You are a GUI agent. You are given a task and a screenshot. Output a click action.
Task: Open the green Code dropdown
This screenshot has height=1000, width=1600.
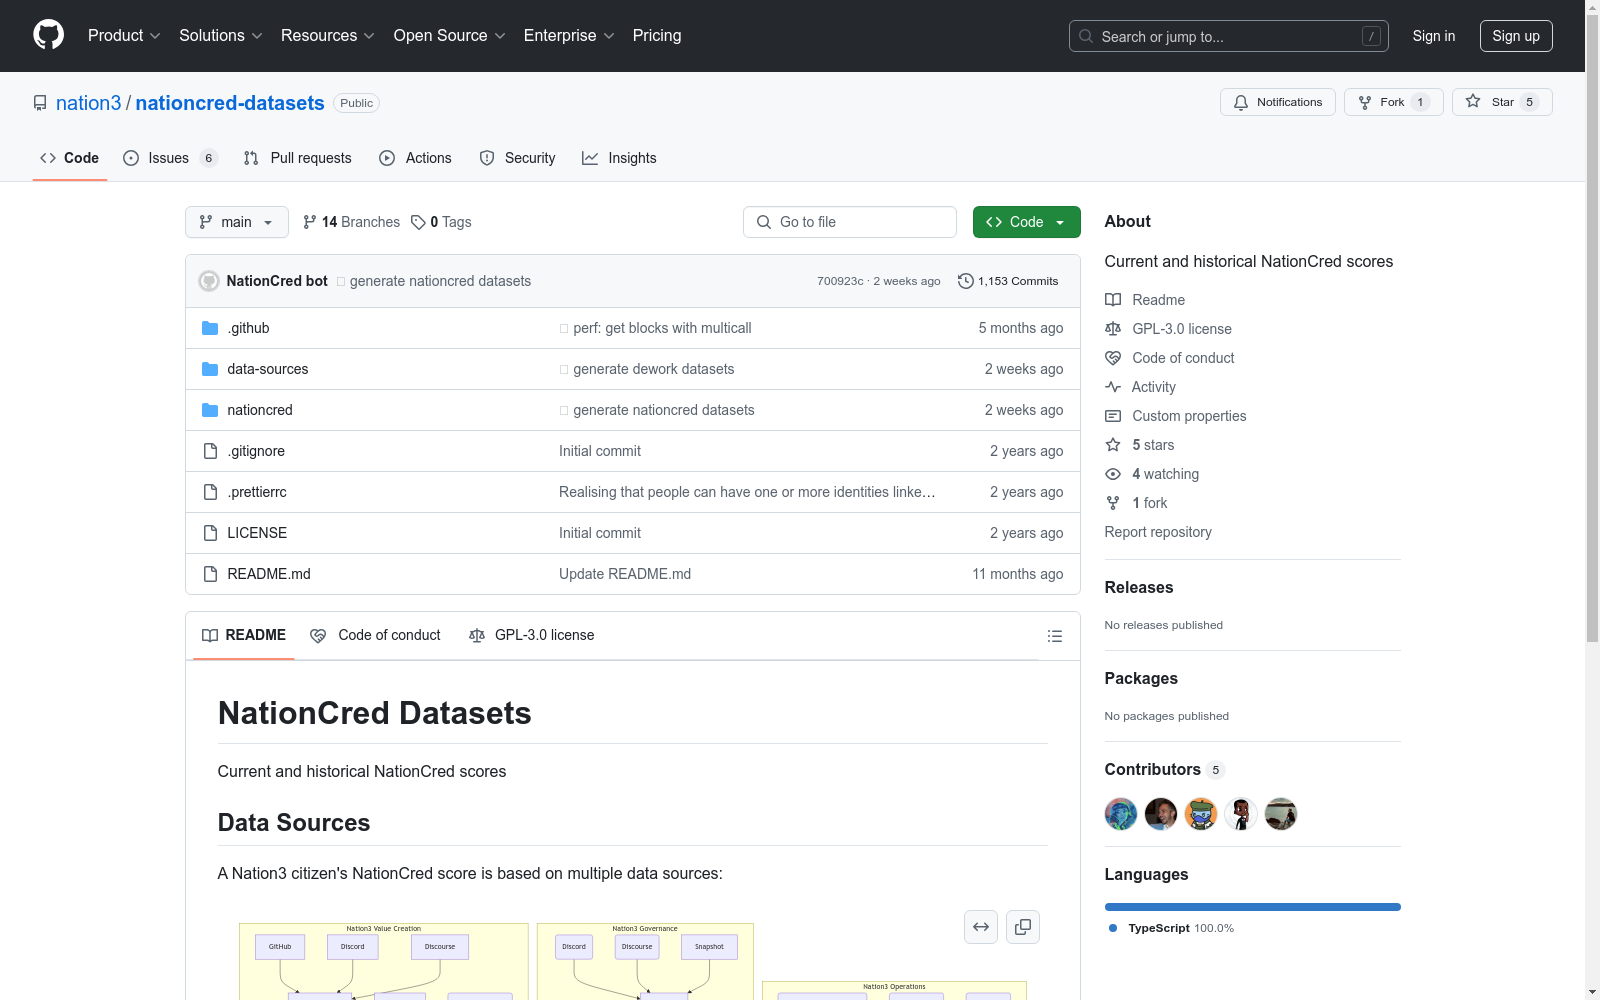(1027, 222)
